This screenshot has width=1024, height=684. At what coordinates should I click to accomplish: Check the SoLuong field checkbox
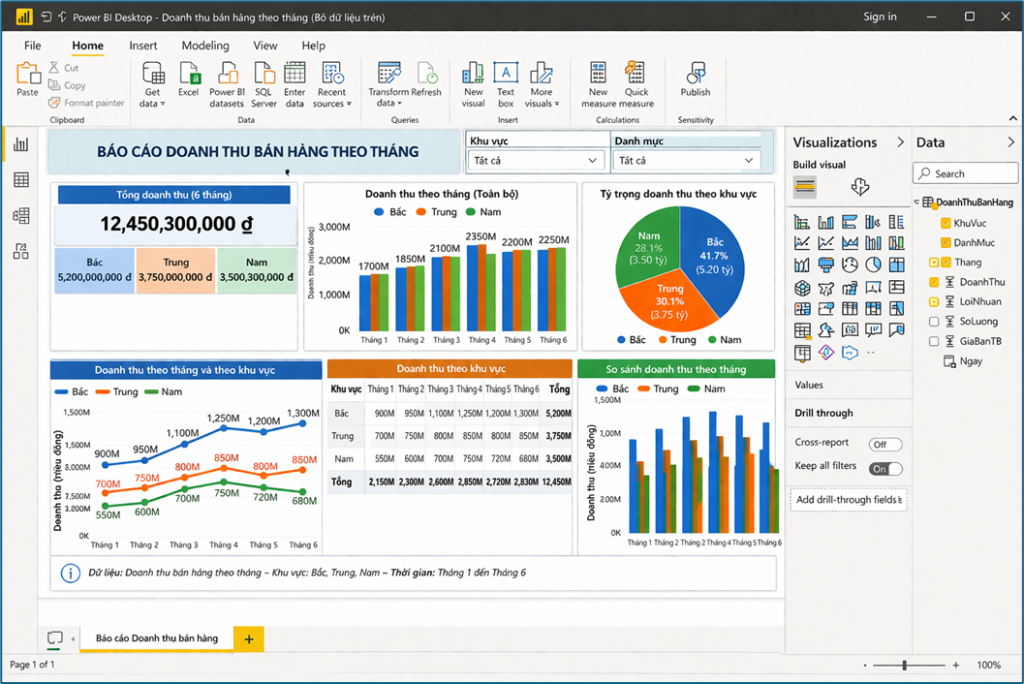(934, 321)
